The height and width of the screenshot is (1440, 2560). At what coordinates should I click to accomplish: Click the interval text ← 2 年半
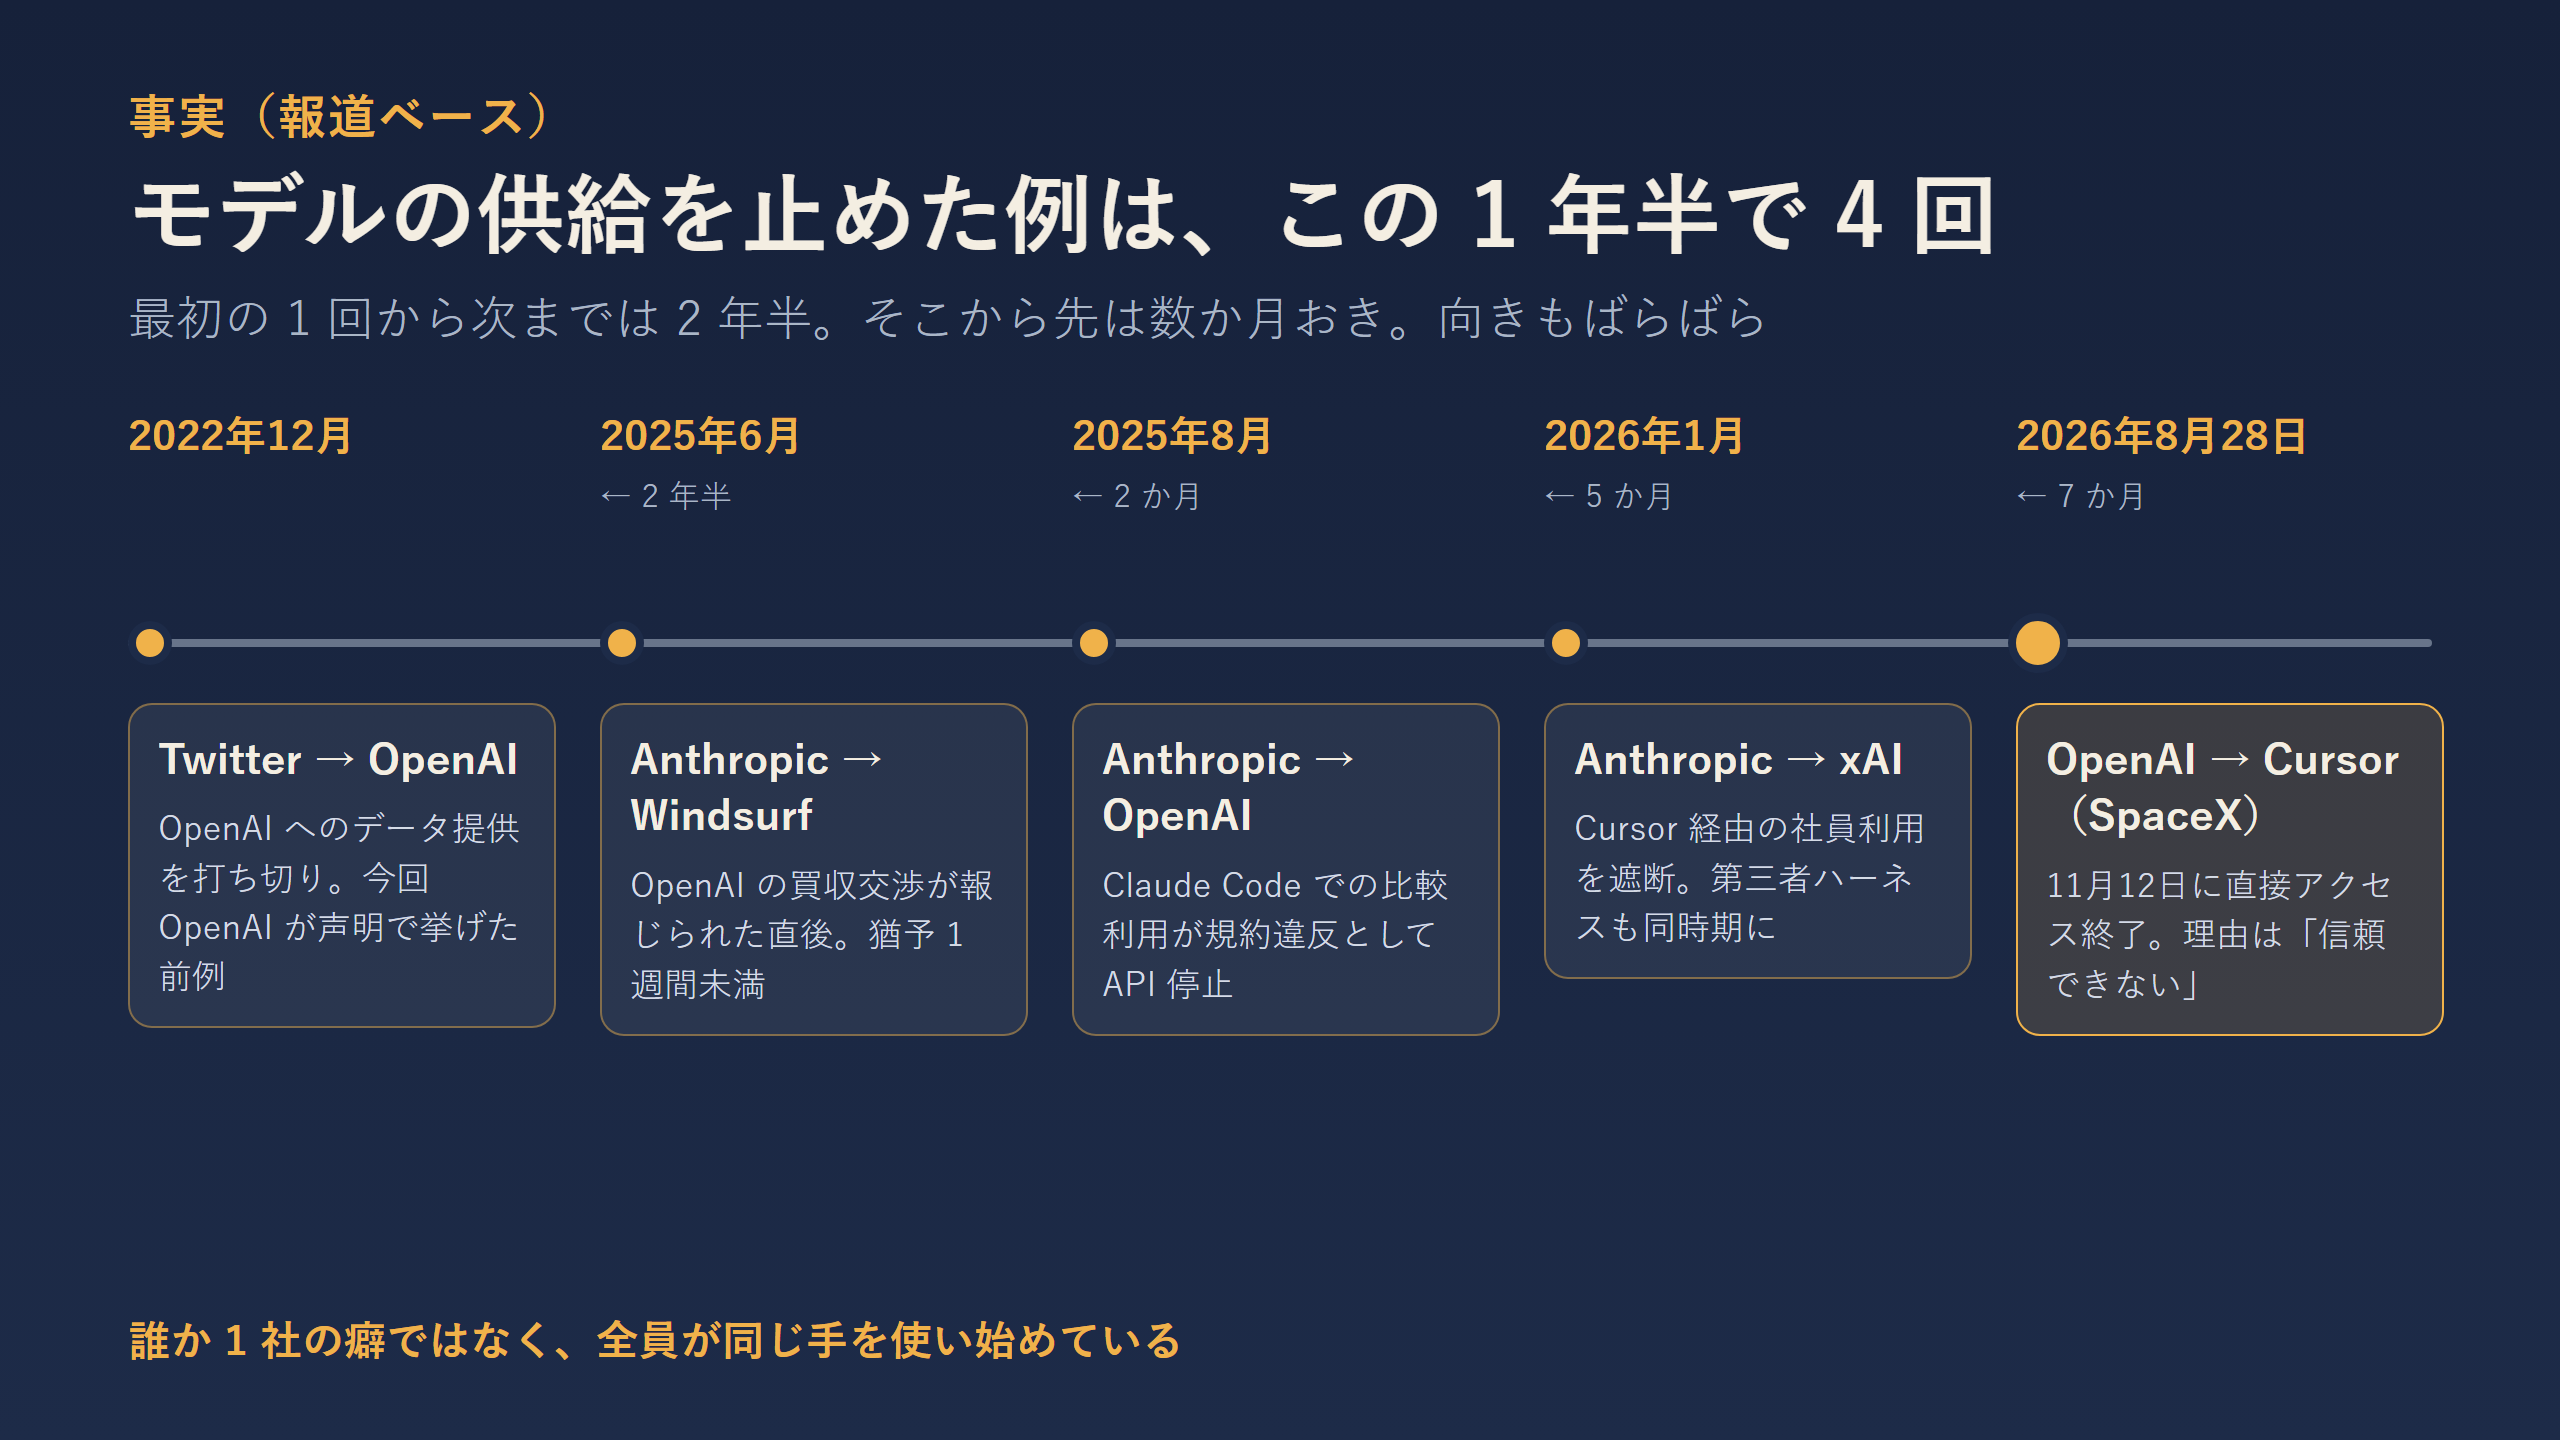click(x=666, y=496)
